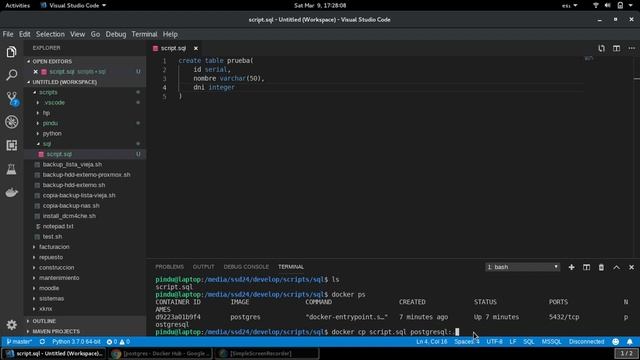Split the editor to the right
This screenshot has height=360, width=640.
tap(616, 48)
